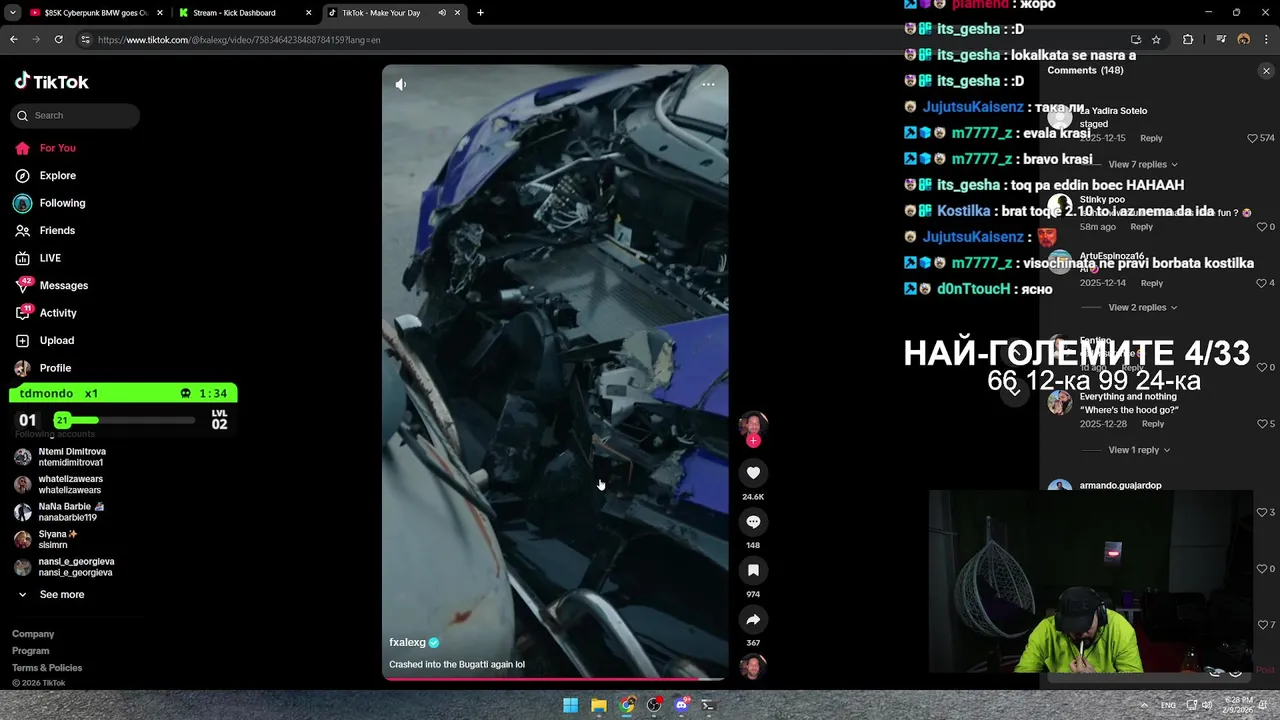Close the Comments panel
The width and height of the screenshot is (1280, 720).
click(1266, 71)
